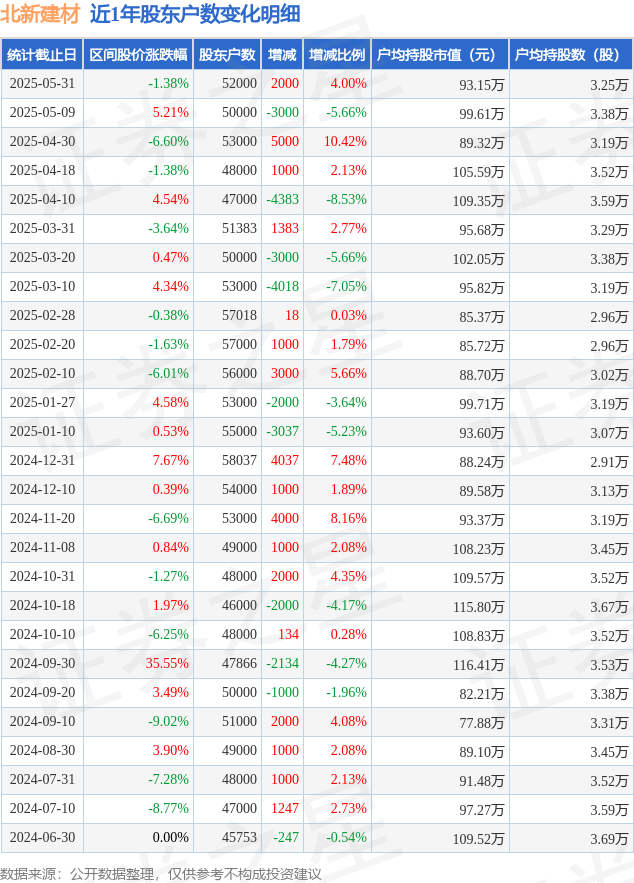
Task: Click the 股东户数 column header
Action: click(x=227, y=55)
